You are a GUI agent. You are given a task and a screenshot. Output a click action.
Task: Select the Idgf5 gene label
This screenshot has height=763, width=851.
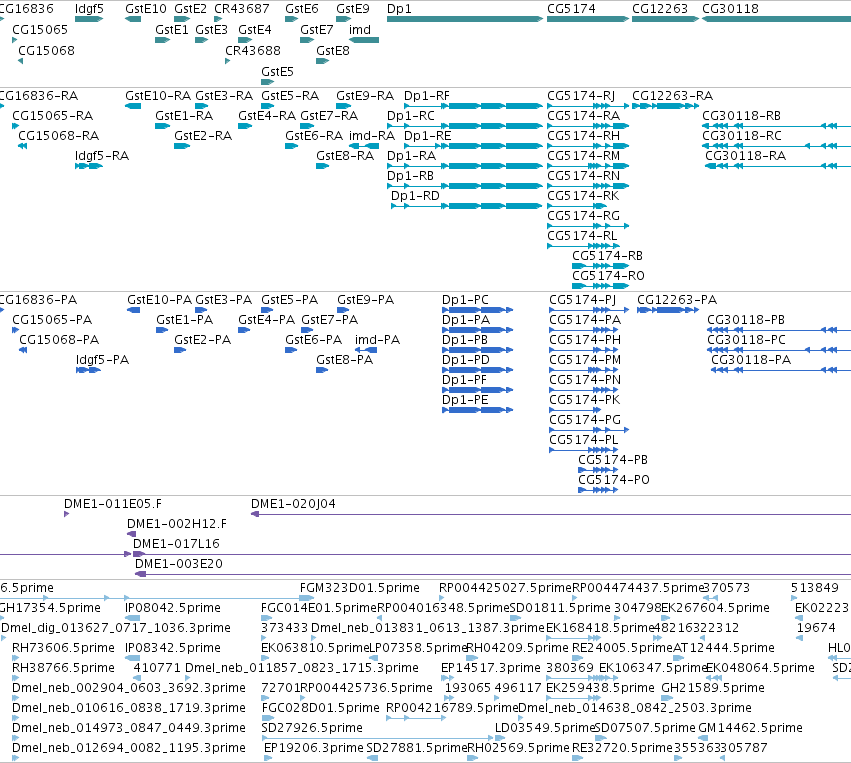(x=89, y=9)
